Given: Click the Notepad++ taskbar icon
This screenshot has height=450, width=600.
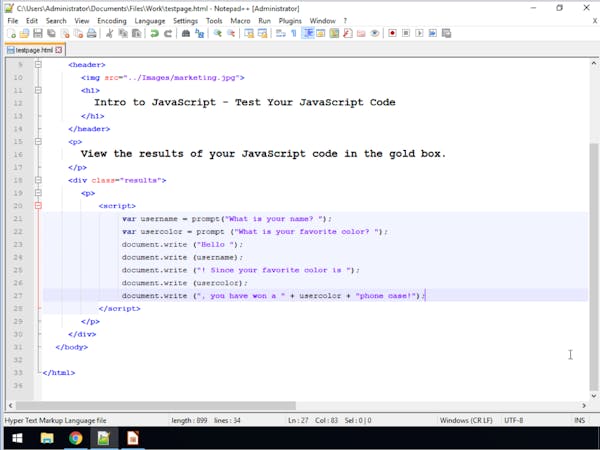Looking at the screenshot, I should 104,438.
